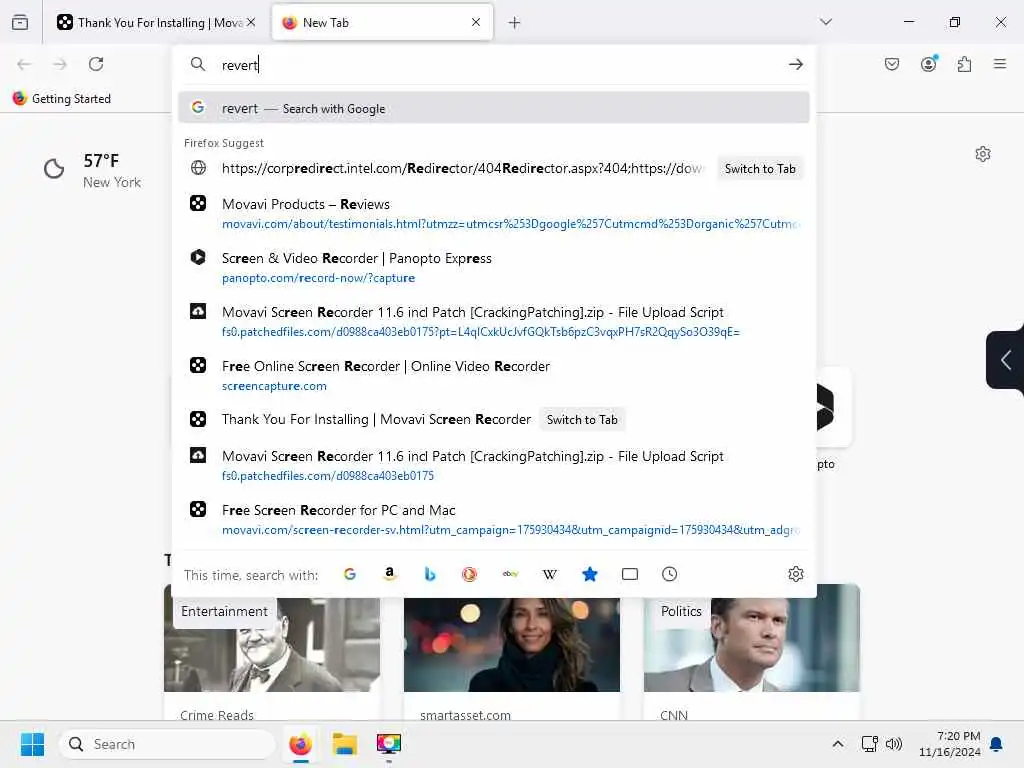Viewport: 1024px width, 768px height.
Task: Open Save to Pocket icon
Action: (892, 64)
